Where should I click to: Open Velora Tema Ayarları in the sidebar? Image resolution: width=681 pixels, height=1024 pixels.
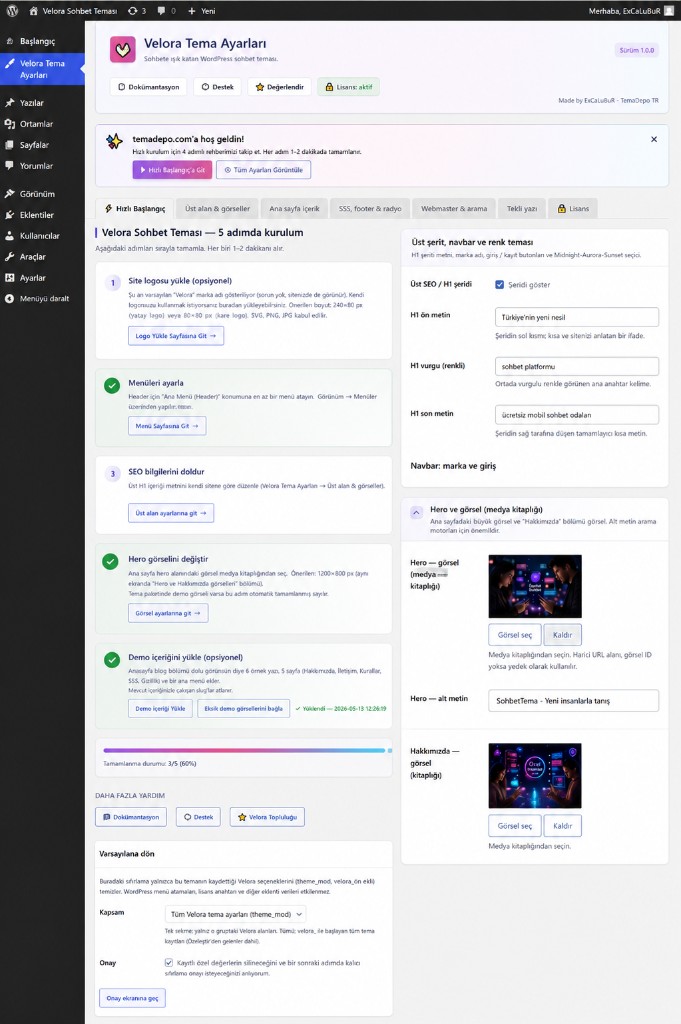42,69
